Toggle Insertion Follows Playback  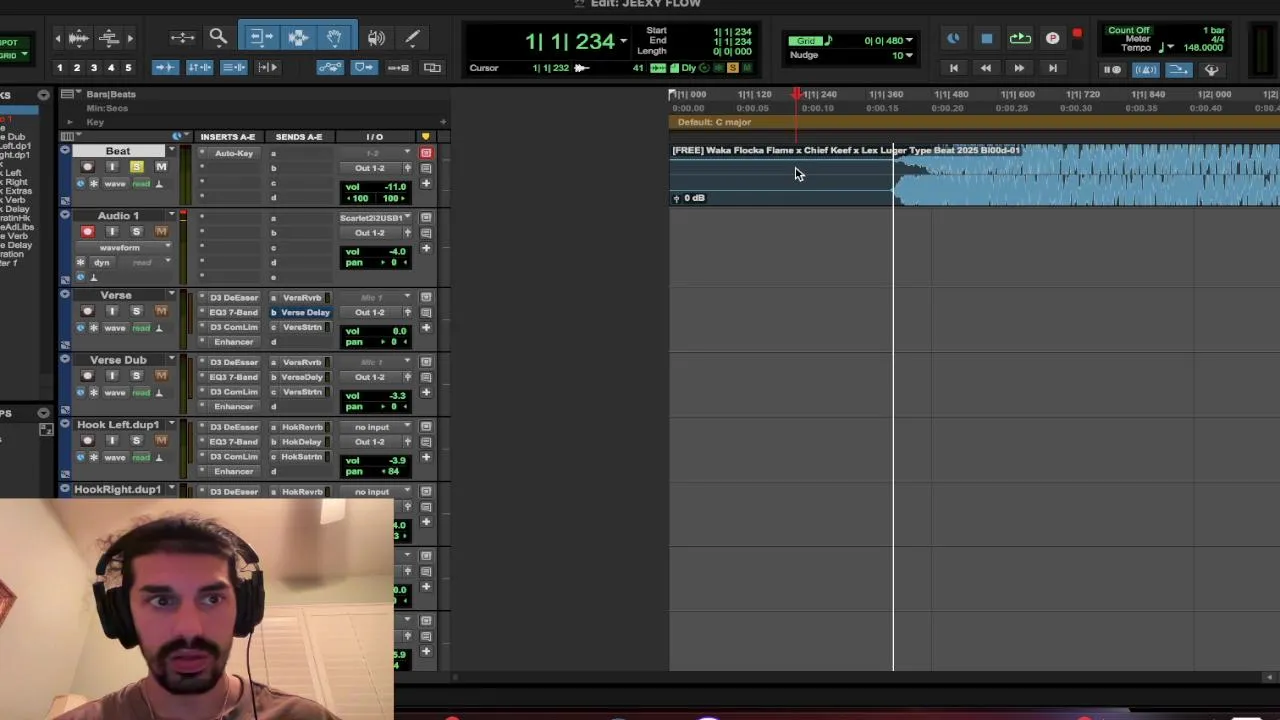pyautogui.click(x=267, y=67)
